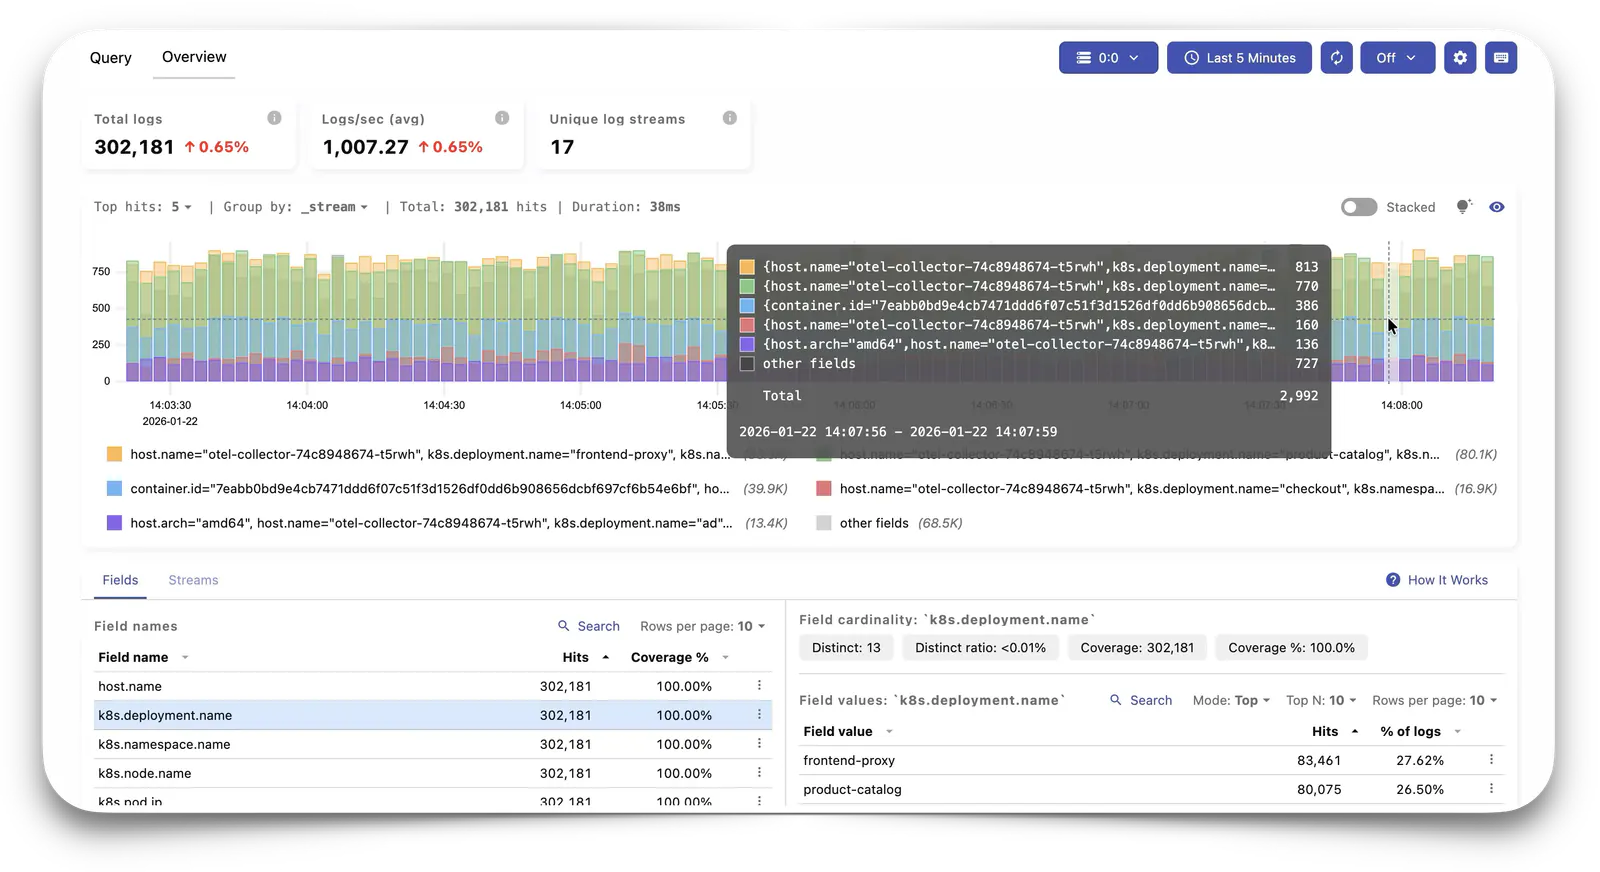Image resolution: width=1600 pixels, height=872 pixels.
Task: Toggle the Stacked chart switch
Action: pyautogui.click(x=1359, y=207)
